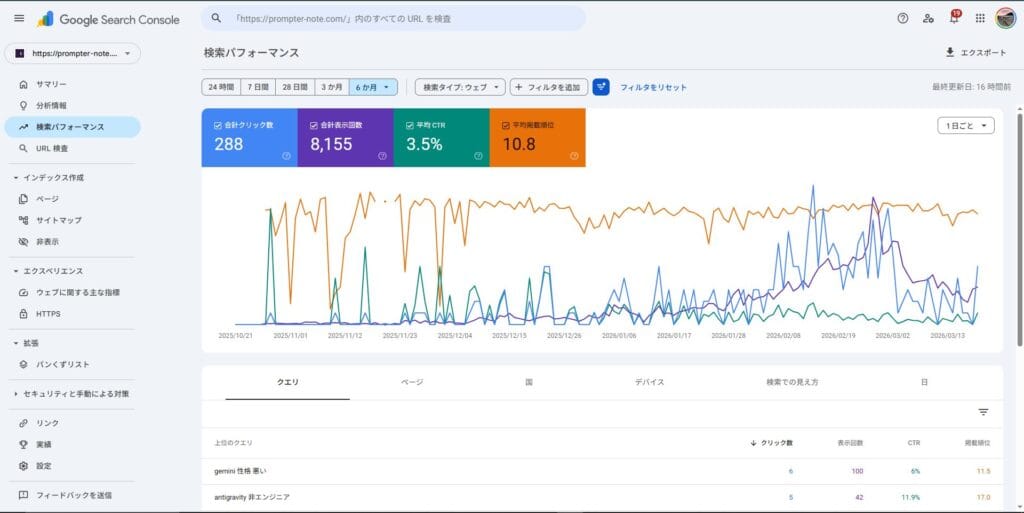
Task: Select the デバイス tab
Action: (x=648, y=382)
